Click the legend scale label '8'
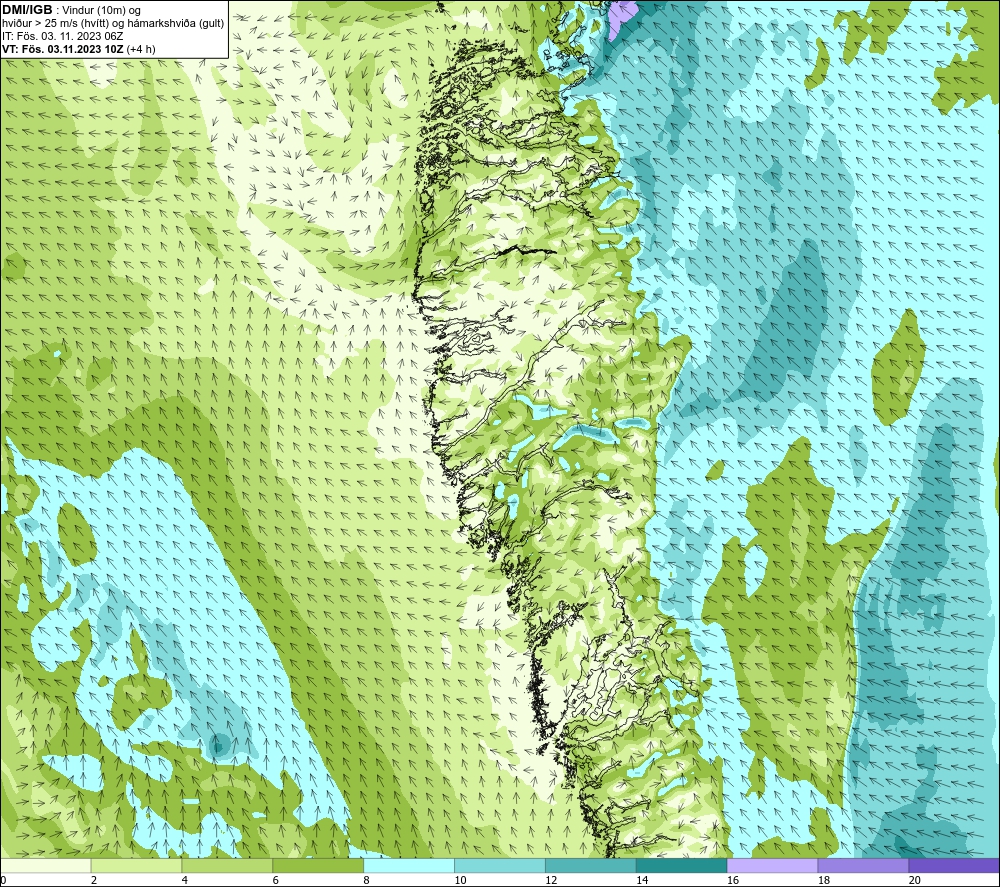This screenshot has height=887, width=1000. point(366,881)
